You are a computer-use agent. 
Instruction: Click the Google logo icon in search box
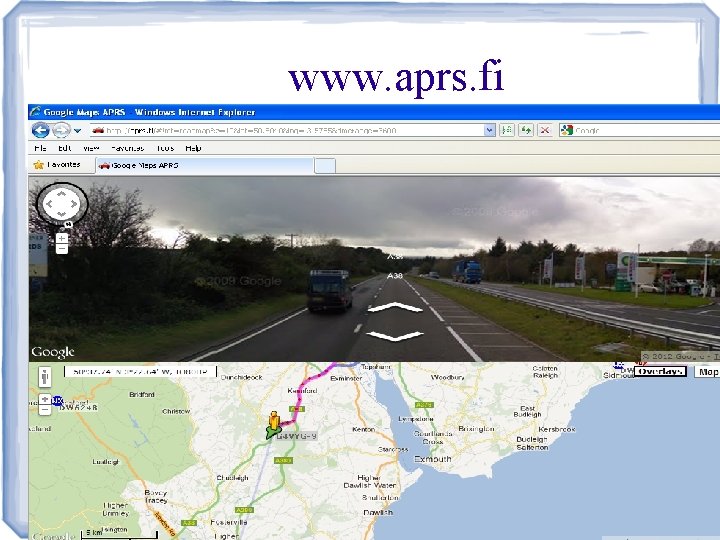tap(567, 130)
